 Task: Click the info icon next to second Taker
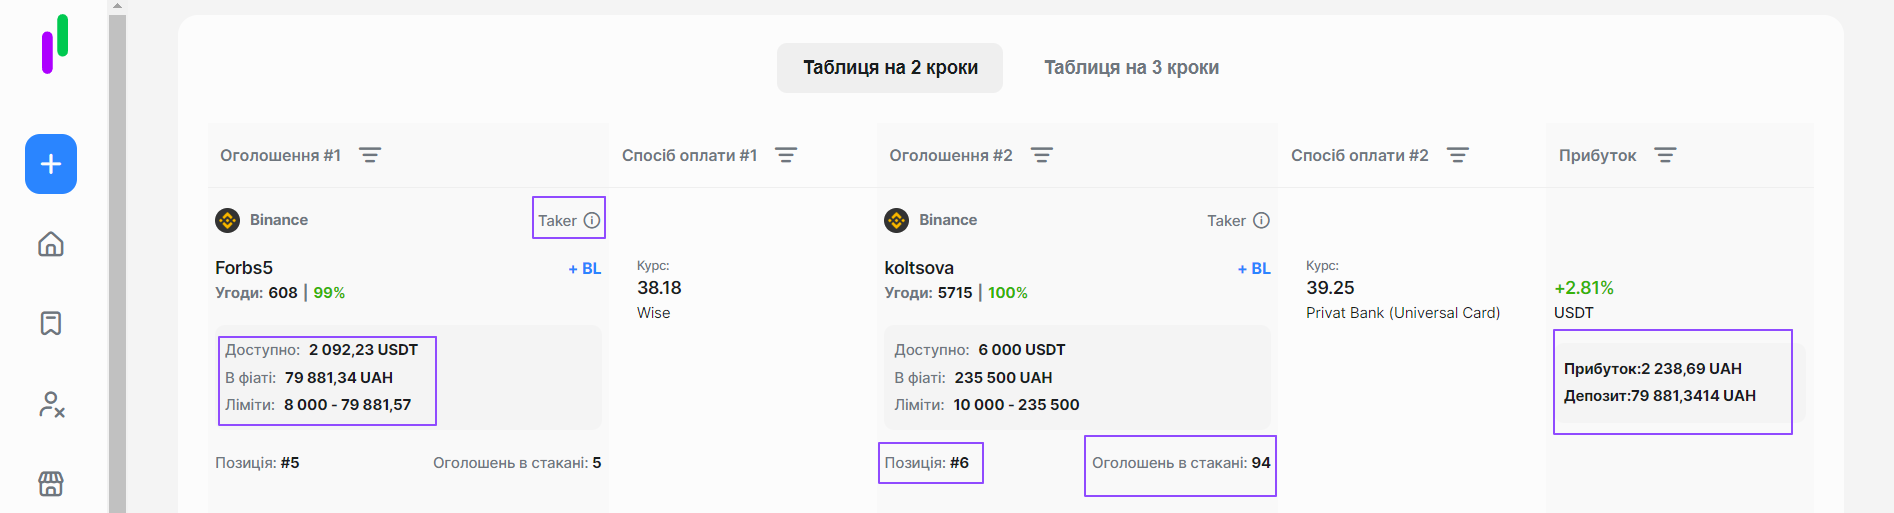click(x=1261, y=220)
